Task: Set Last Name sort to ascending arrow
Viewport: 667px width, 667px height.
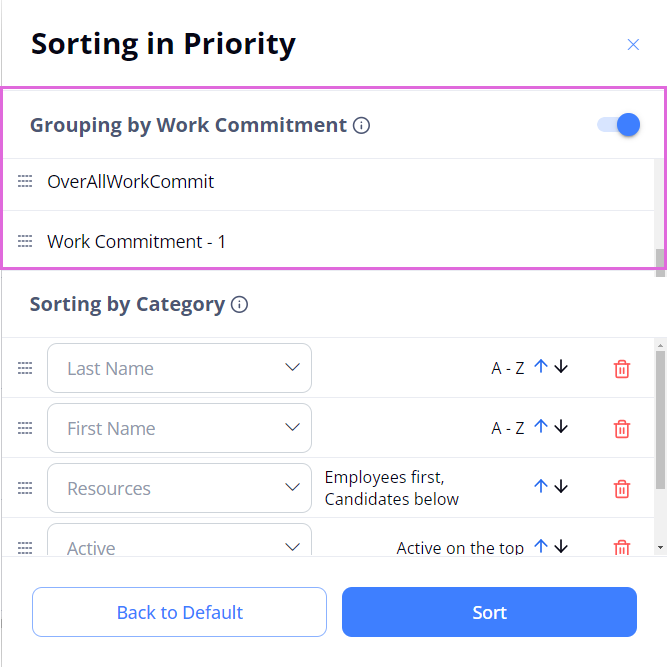Action: (541, 367)
